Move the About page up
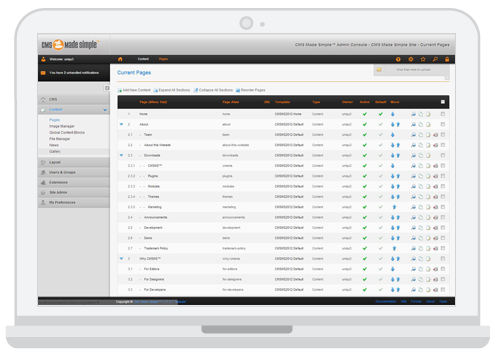This screenshot has width=499, height=360. pos(398,124)
